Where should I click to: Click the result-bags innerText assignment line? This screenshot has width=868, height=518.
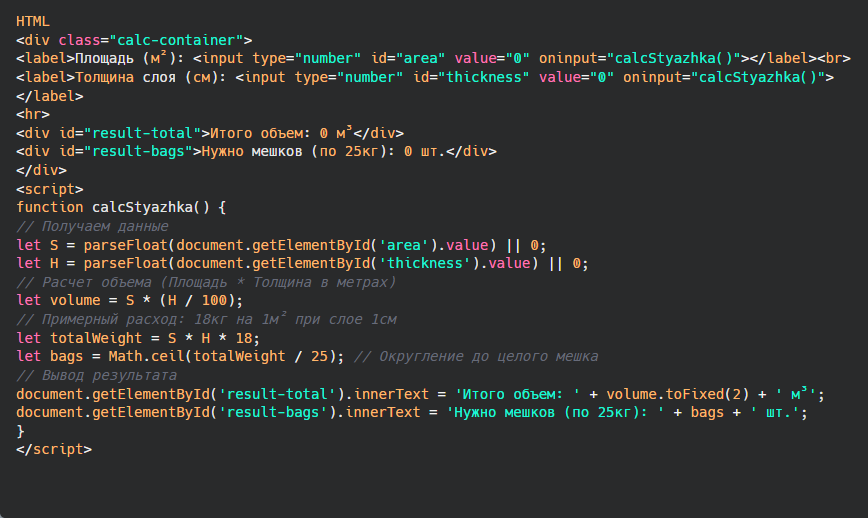(x=412, y=412)
